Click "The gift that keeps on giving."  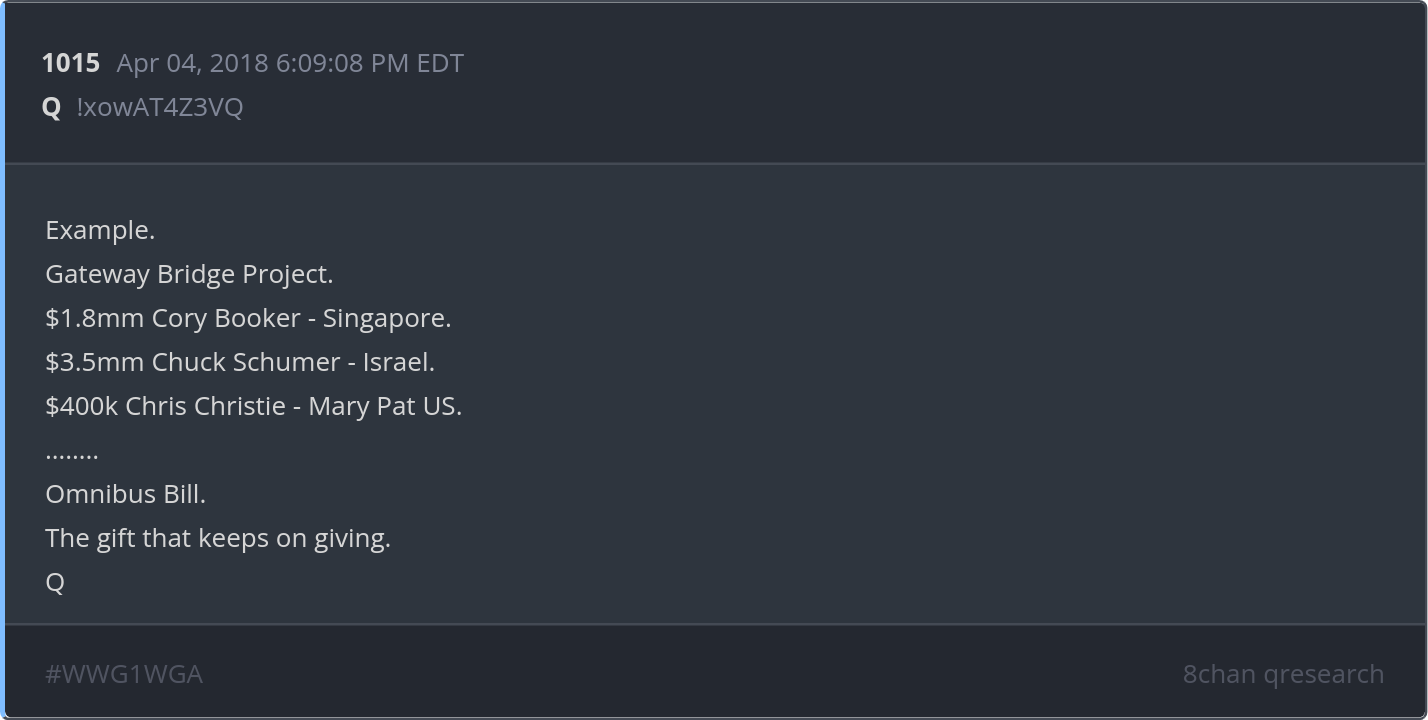point(218,538)
